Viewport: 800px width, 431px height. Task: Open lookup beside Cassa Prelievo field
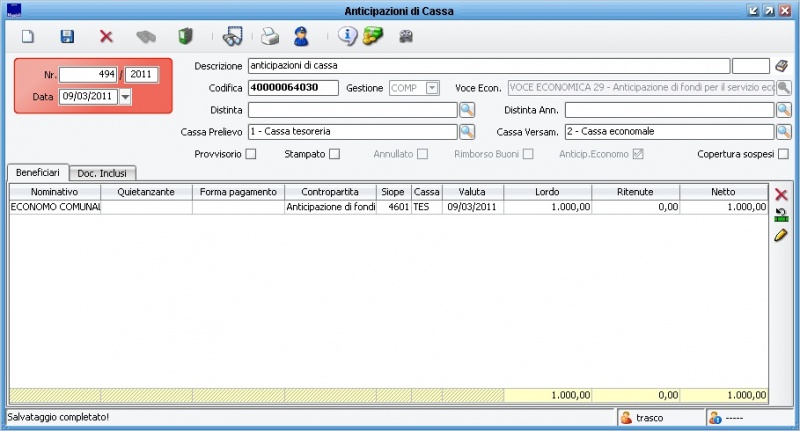467,131
